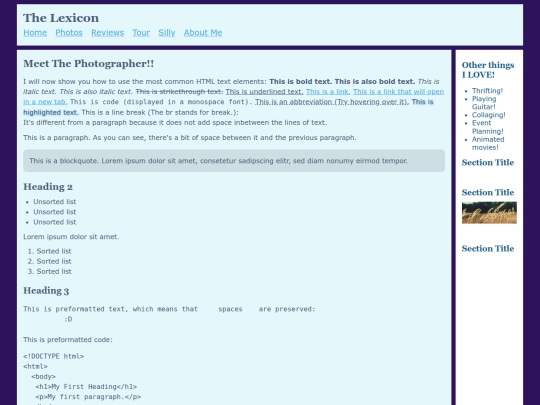Click the Heading 2 title
This screenshot has height=405, width=540.
[48, 187]
